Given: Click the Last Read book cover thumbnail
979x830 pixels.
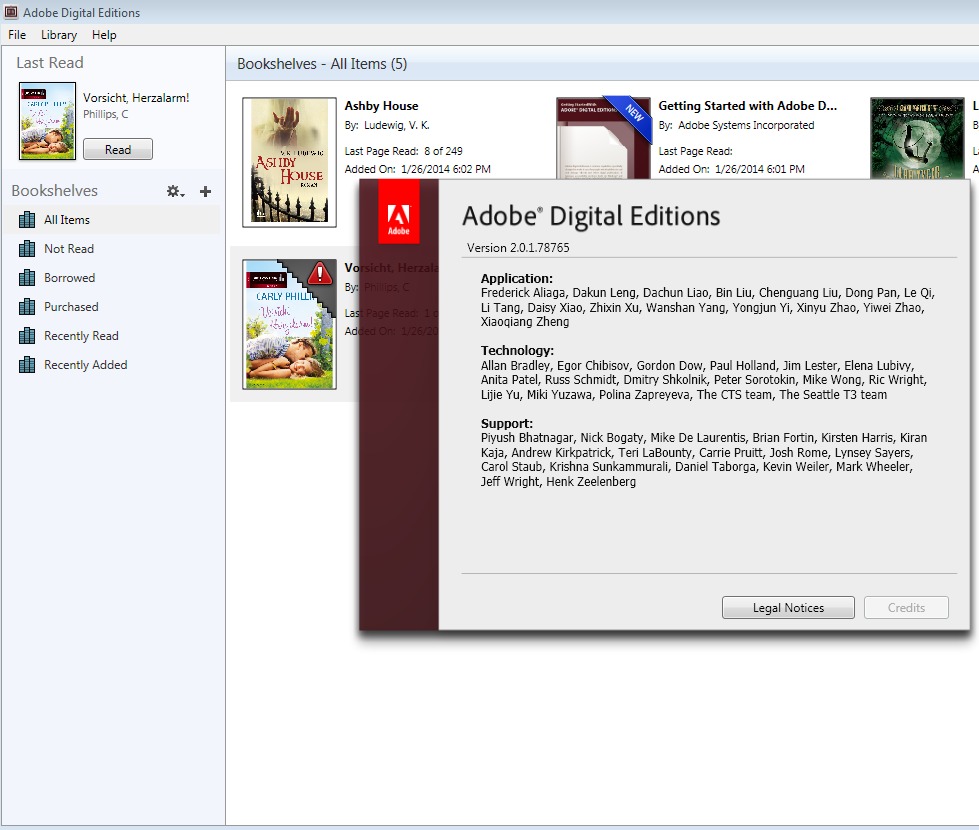Looking at the screenshot, I should pos(47,121).
